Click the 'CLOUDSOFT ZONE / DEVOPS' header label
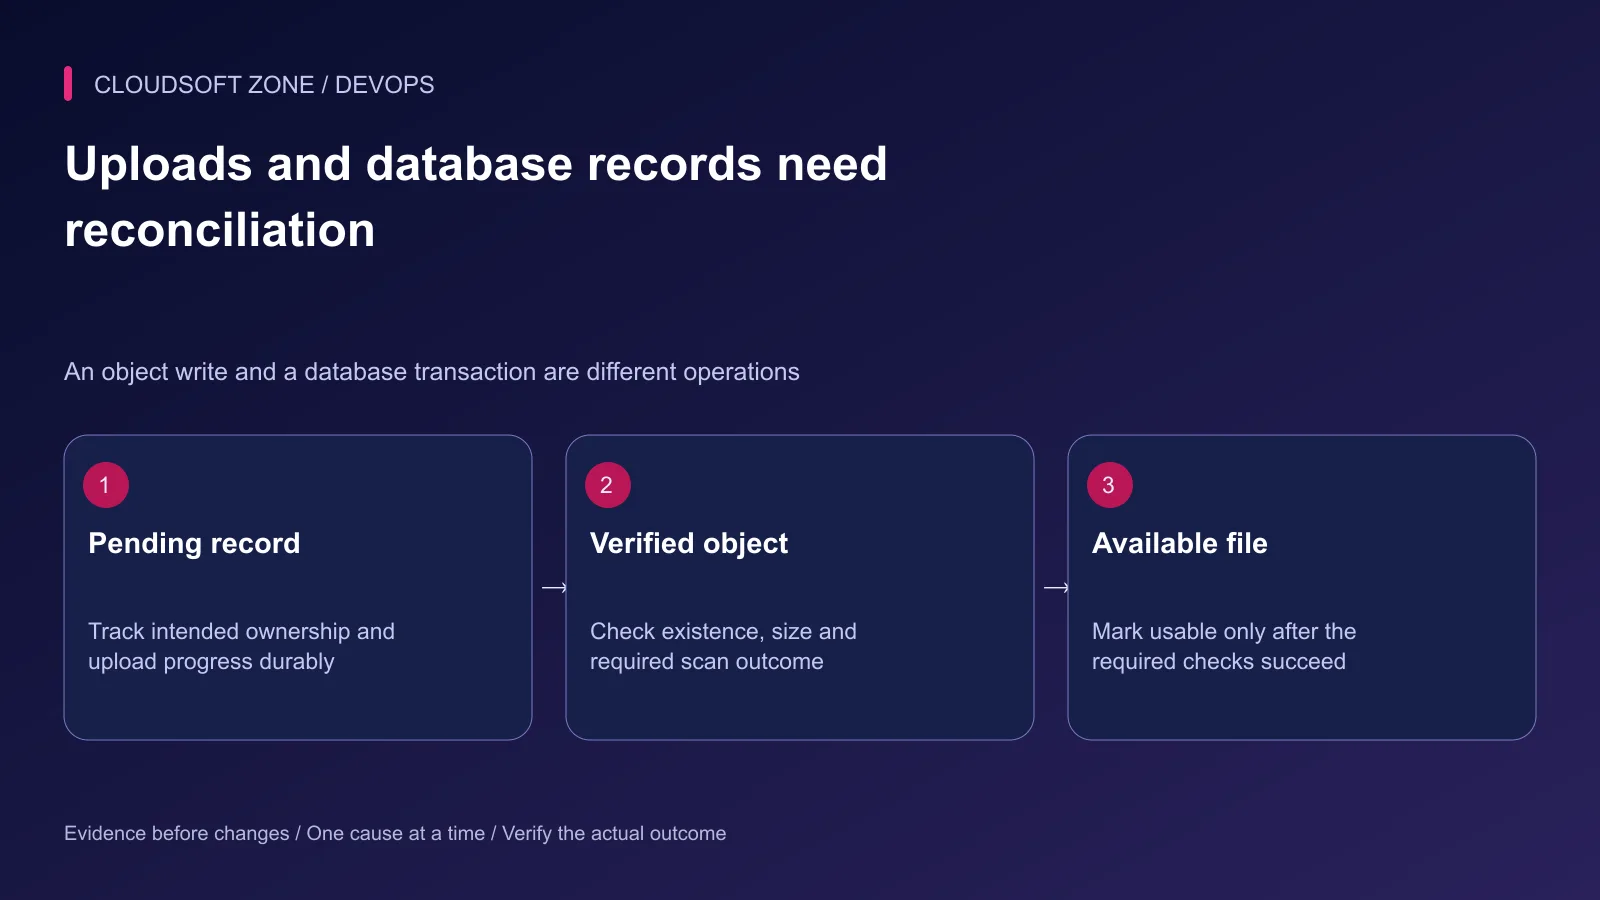 click(264, 85)
